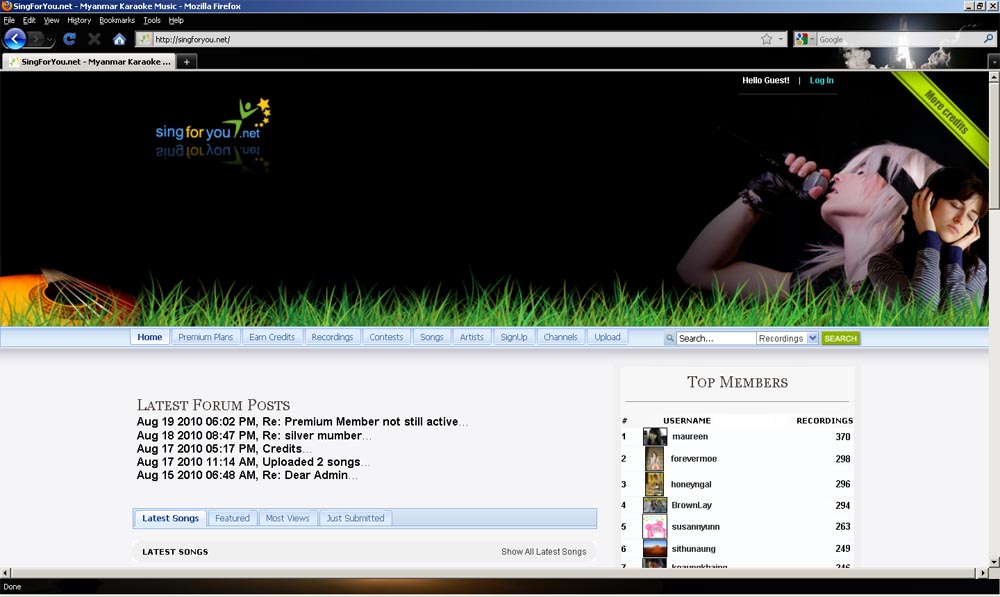Bookmark this page with the star icon
This screenshot has width=1000, height=597.
(x=766, y=39)
